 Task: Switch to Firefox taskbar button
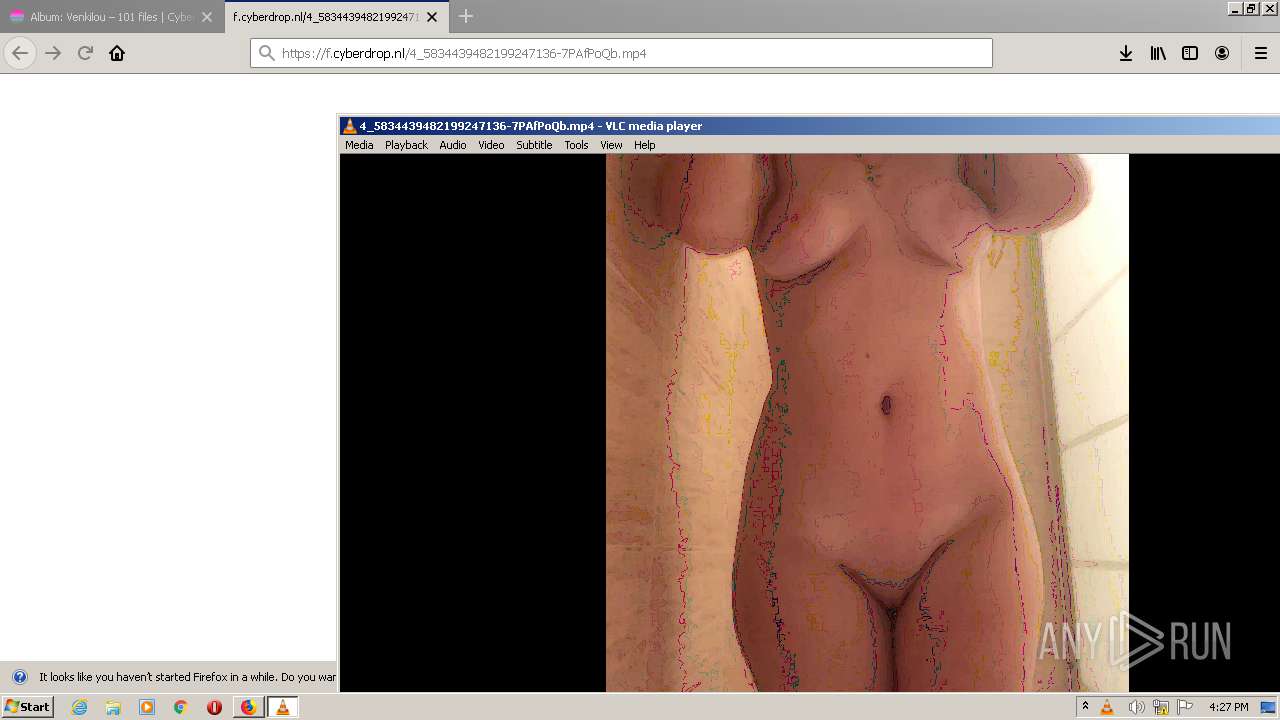(x=248, y=707)
